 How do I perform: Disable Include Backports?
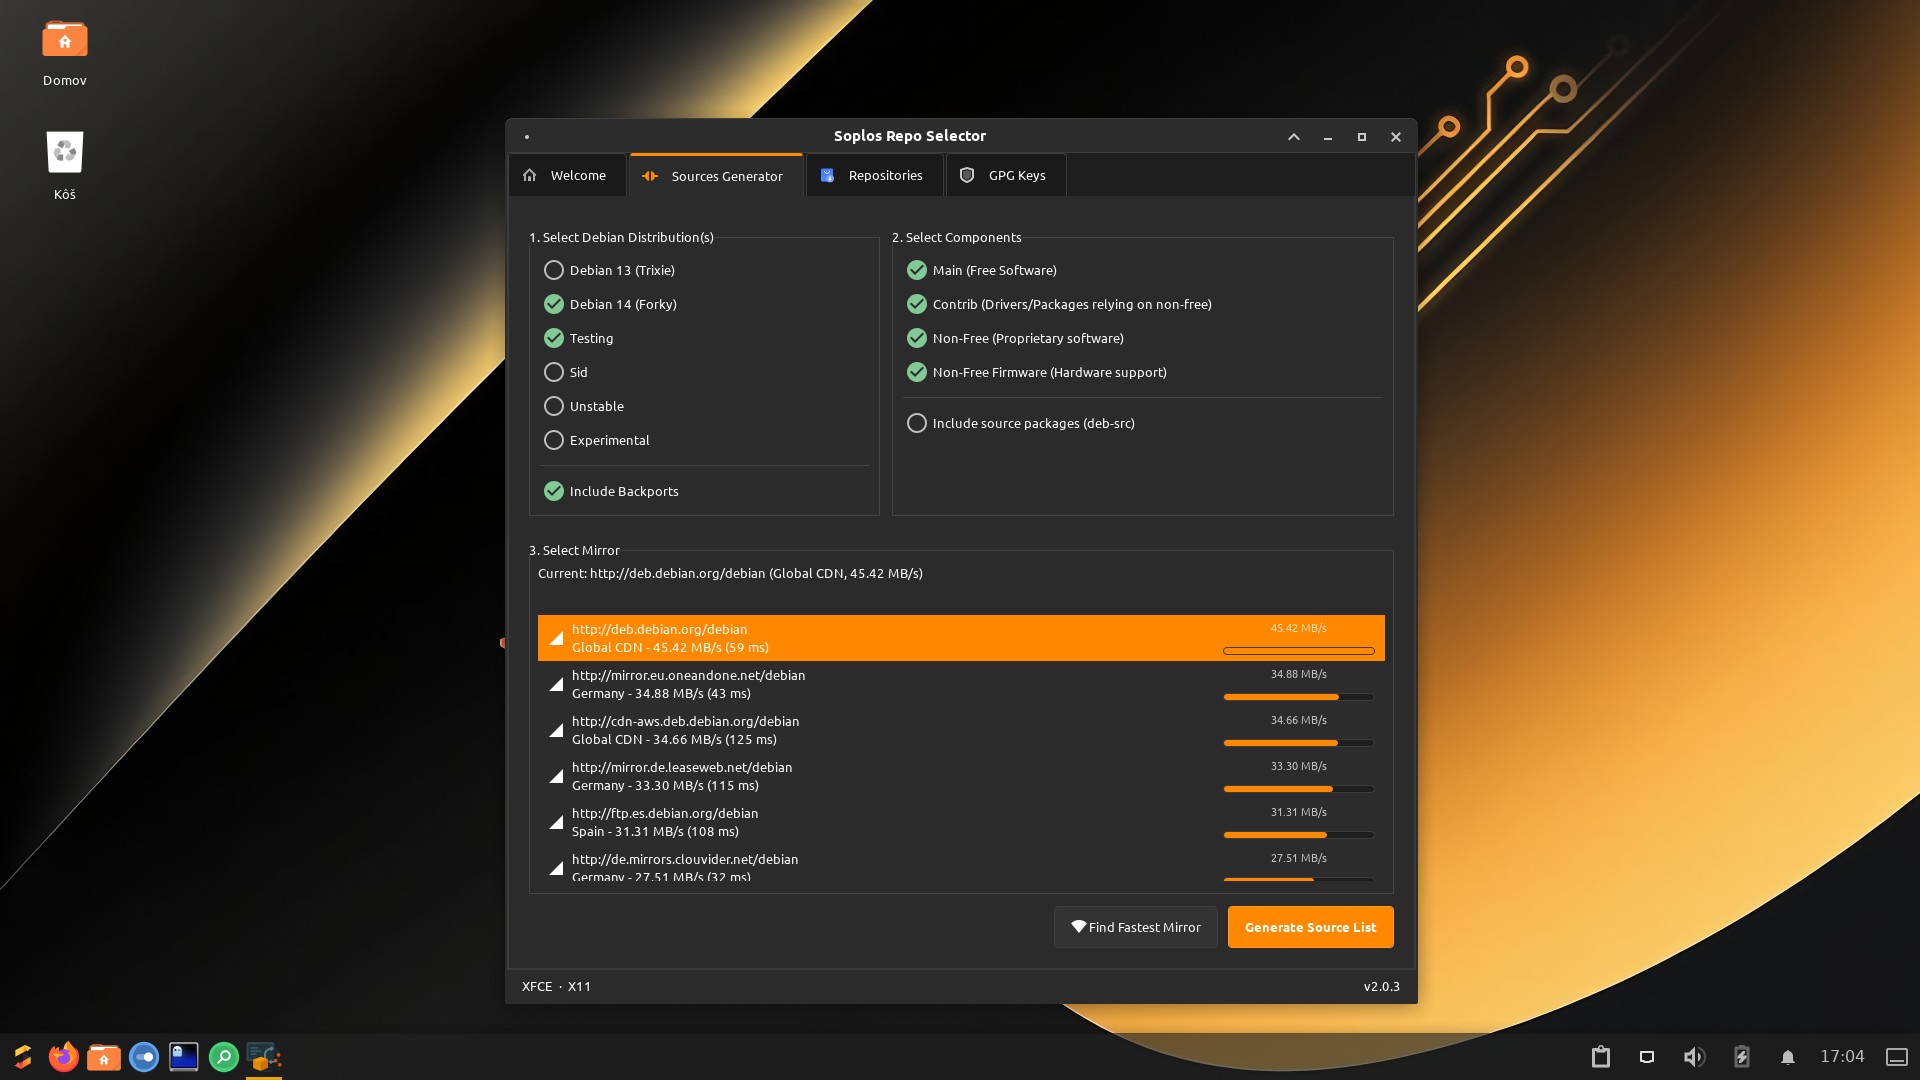coord(611,491)
